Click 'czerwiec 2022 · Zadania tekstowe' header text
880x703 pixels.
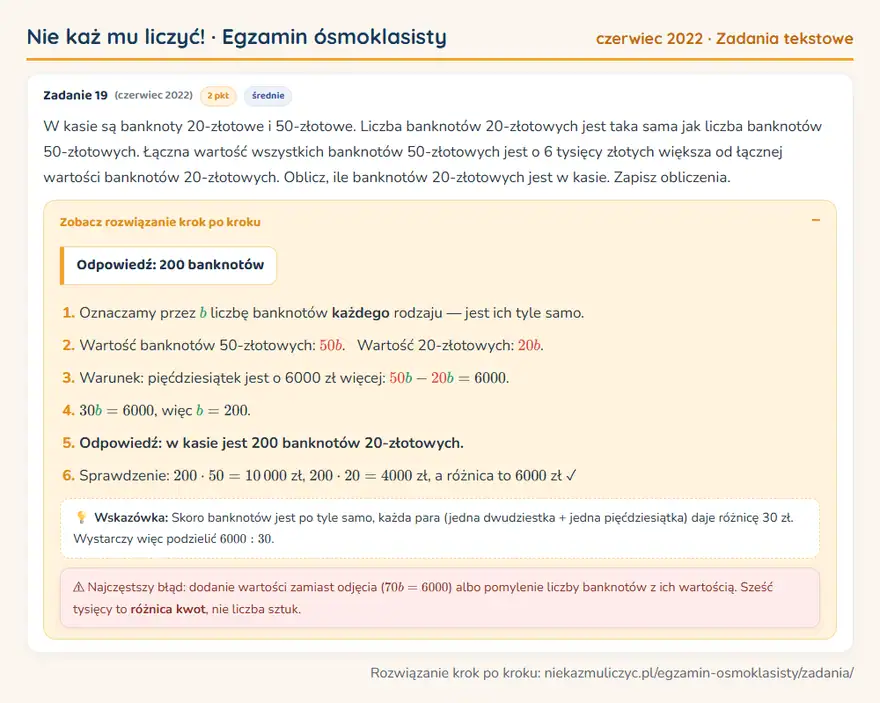[x=725, y=39]
